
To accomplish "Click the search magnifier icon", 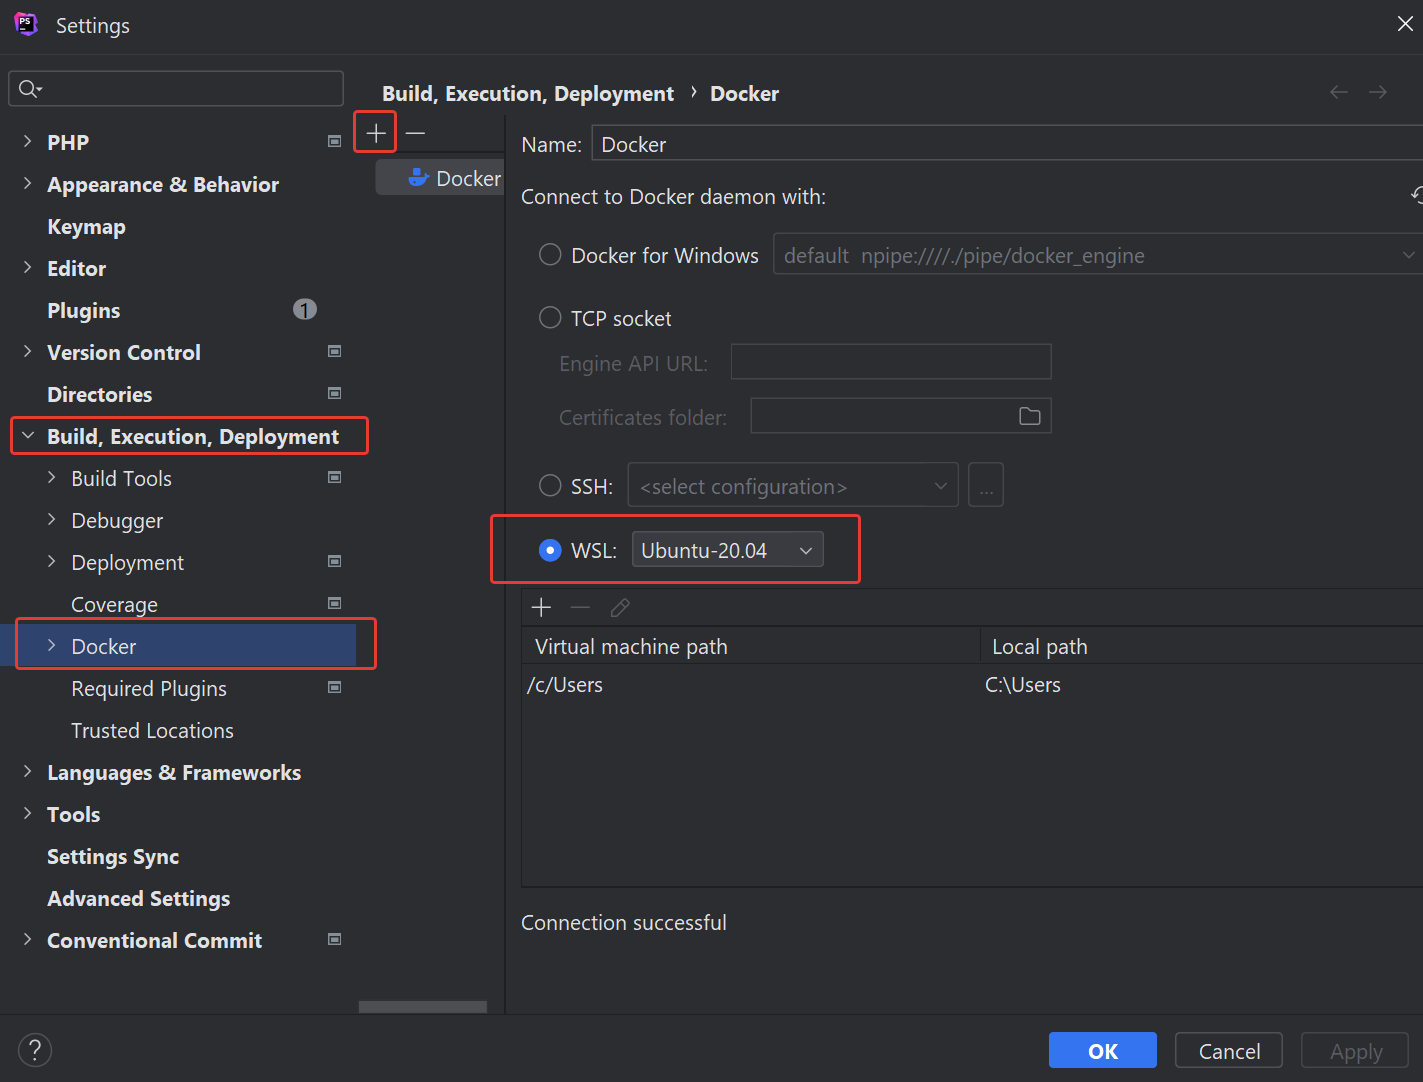I will point(29,89).
